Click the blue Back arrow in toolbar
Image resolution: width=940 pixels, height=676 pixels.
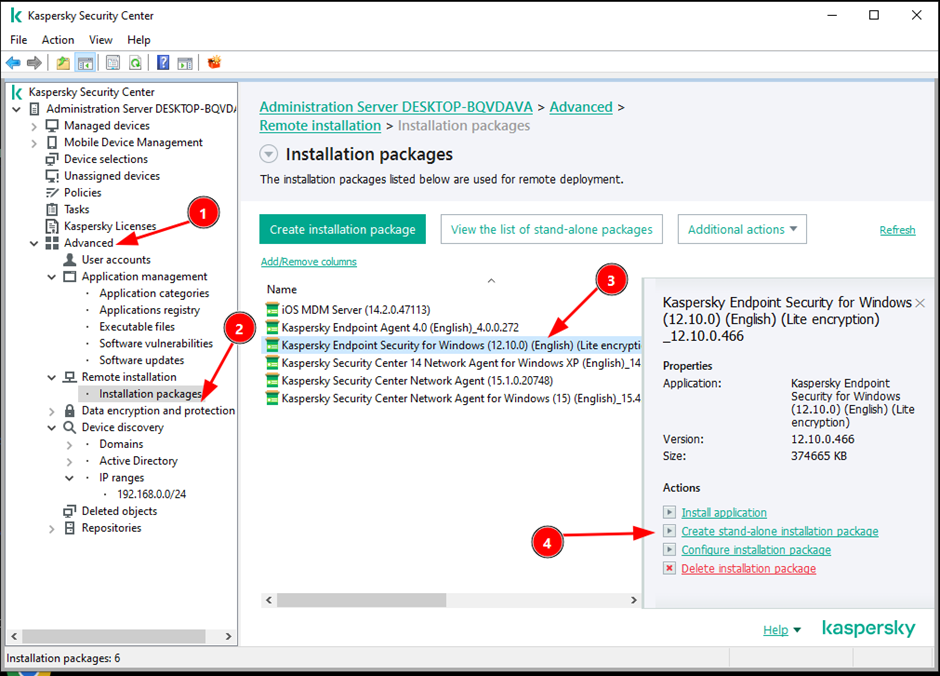click(x=13, y=62)
